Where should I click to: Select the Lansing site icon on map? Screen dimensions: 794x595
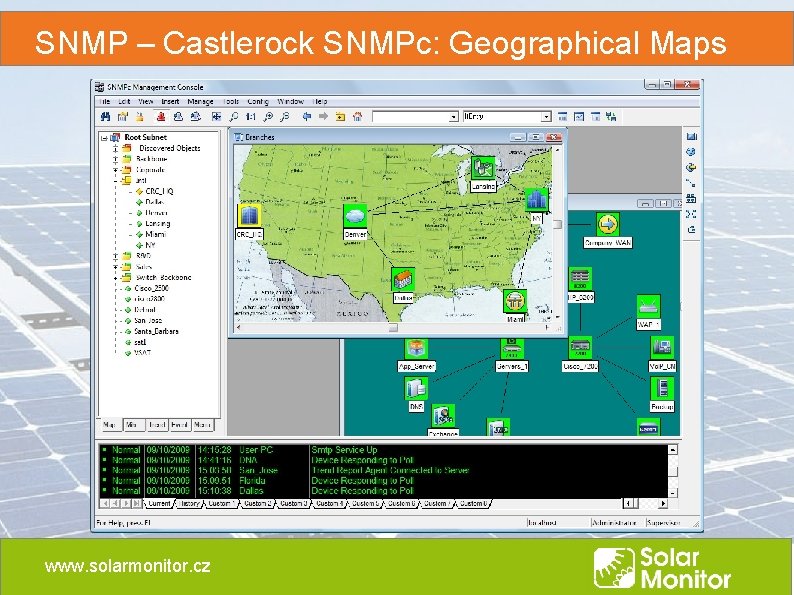(483, 168)
